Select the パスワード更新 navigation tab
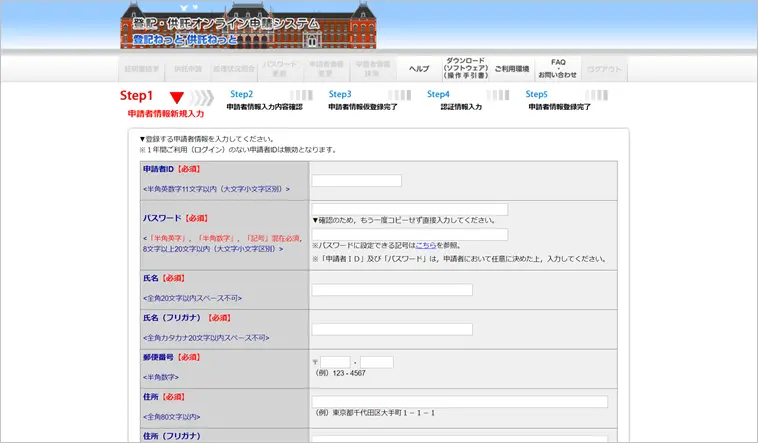This screenshot has height=443, width=758. [279, 68]
